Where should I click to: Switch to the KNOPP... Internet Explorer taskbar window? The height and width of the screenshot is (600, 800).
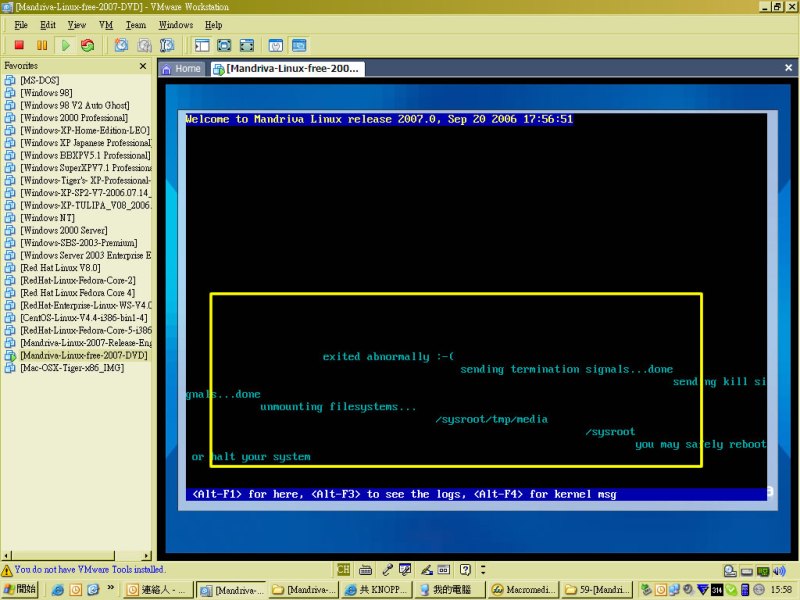coord(377,590)
